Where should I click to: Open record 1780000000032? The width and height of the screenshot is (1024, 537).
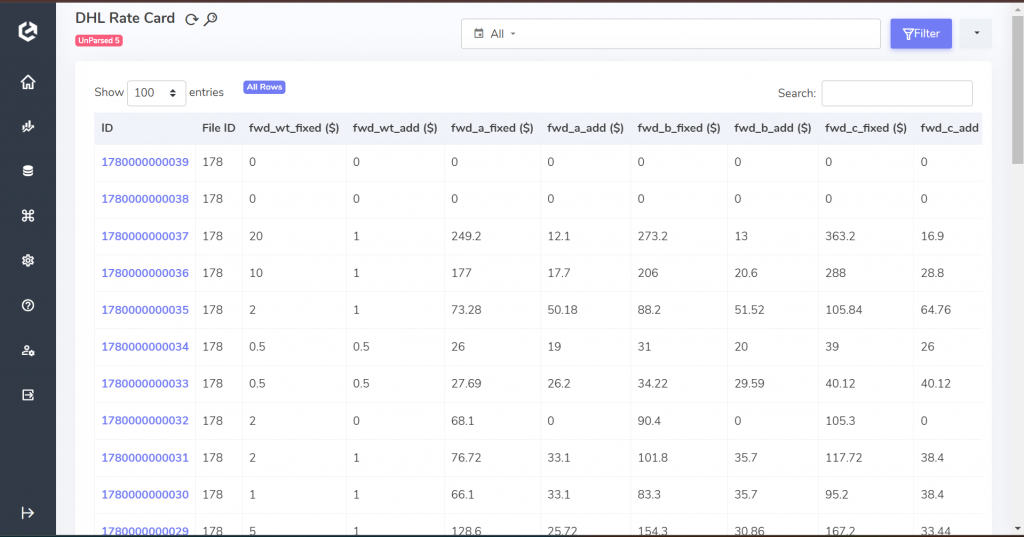tap(145, 421)
